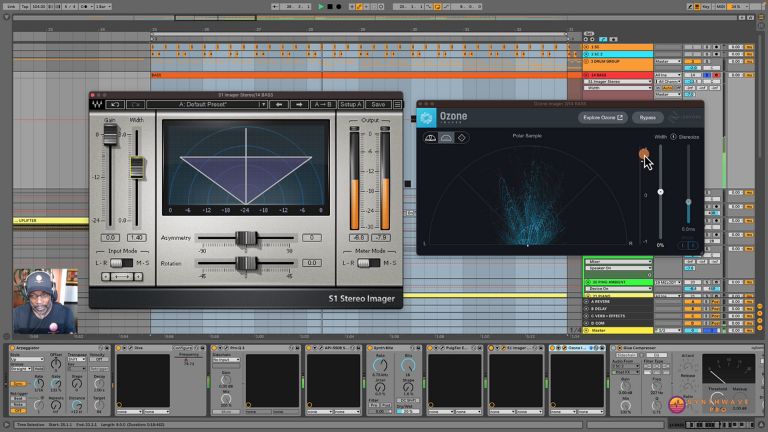Save the S1 Imager preset
This screenshot has height=432, width=768.
click(378, 104)
